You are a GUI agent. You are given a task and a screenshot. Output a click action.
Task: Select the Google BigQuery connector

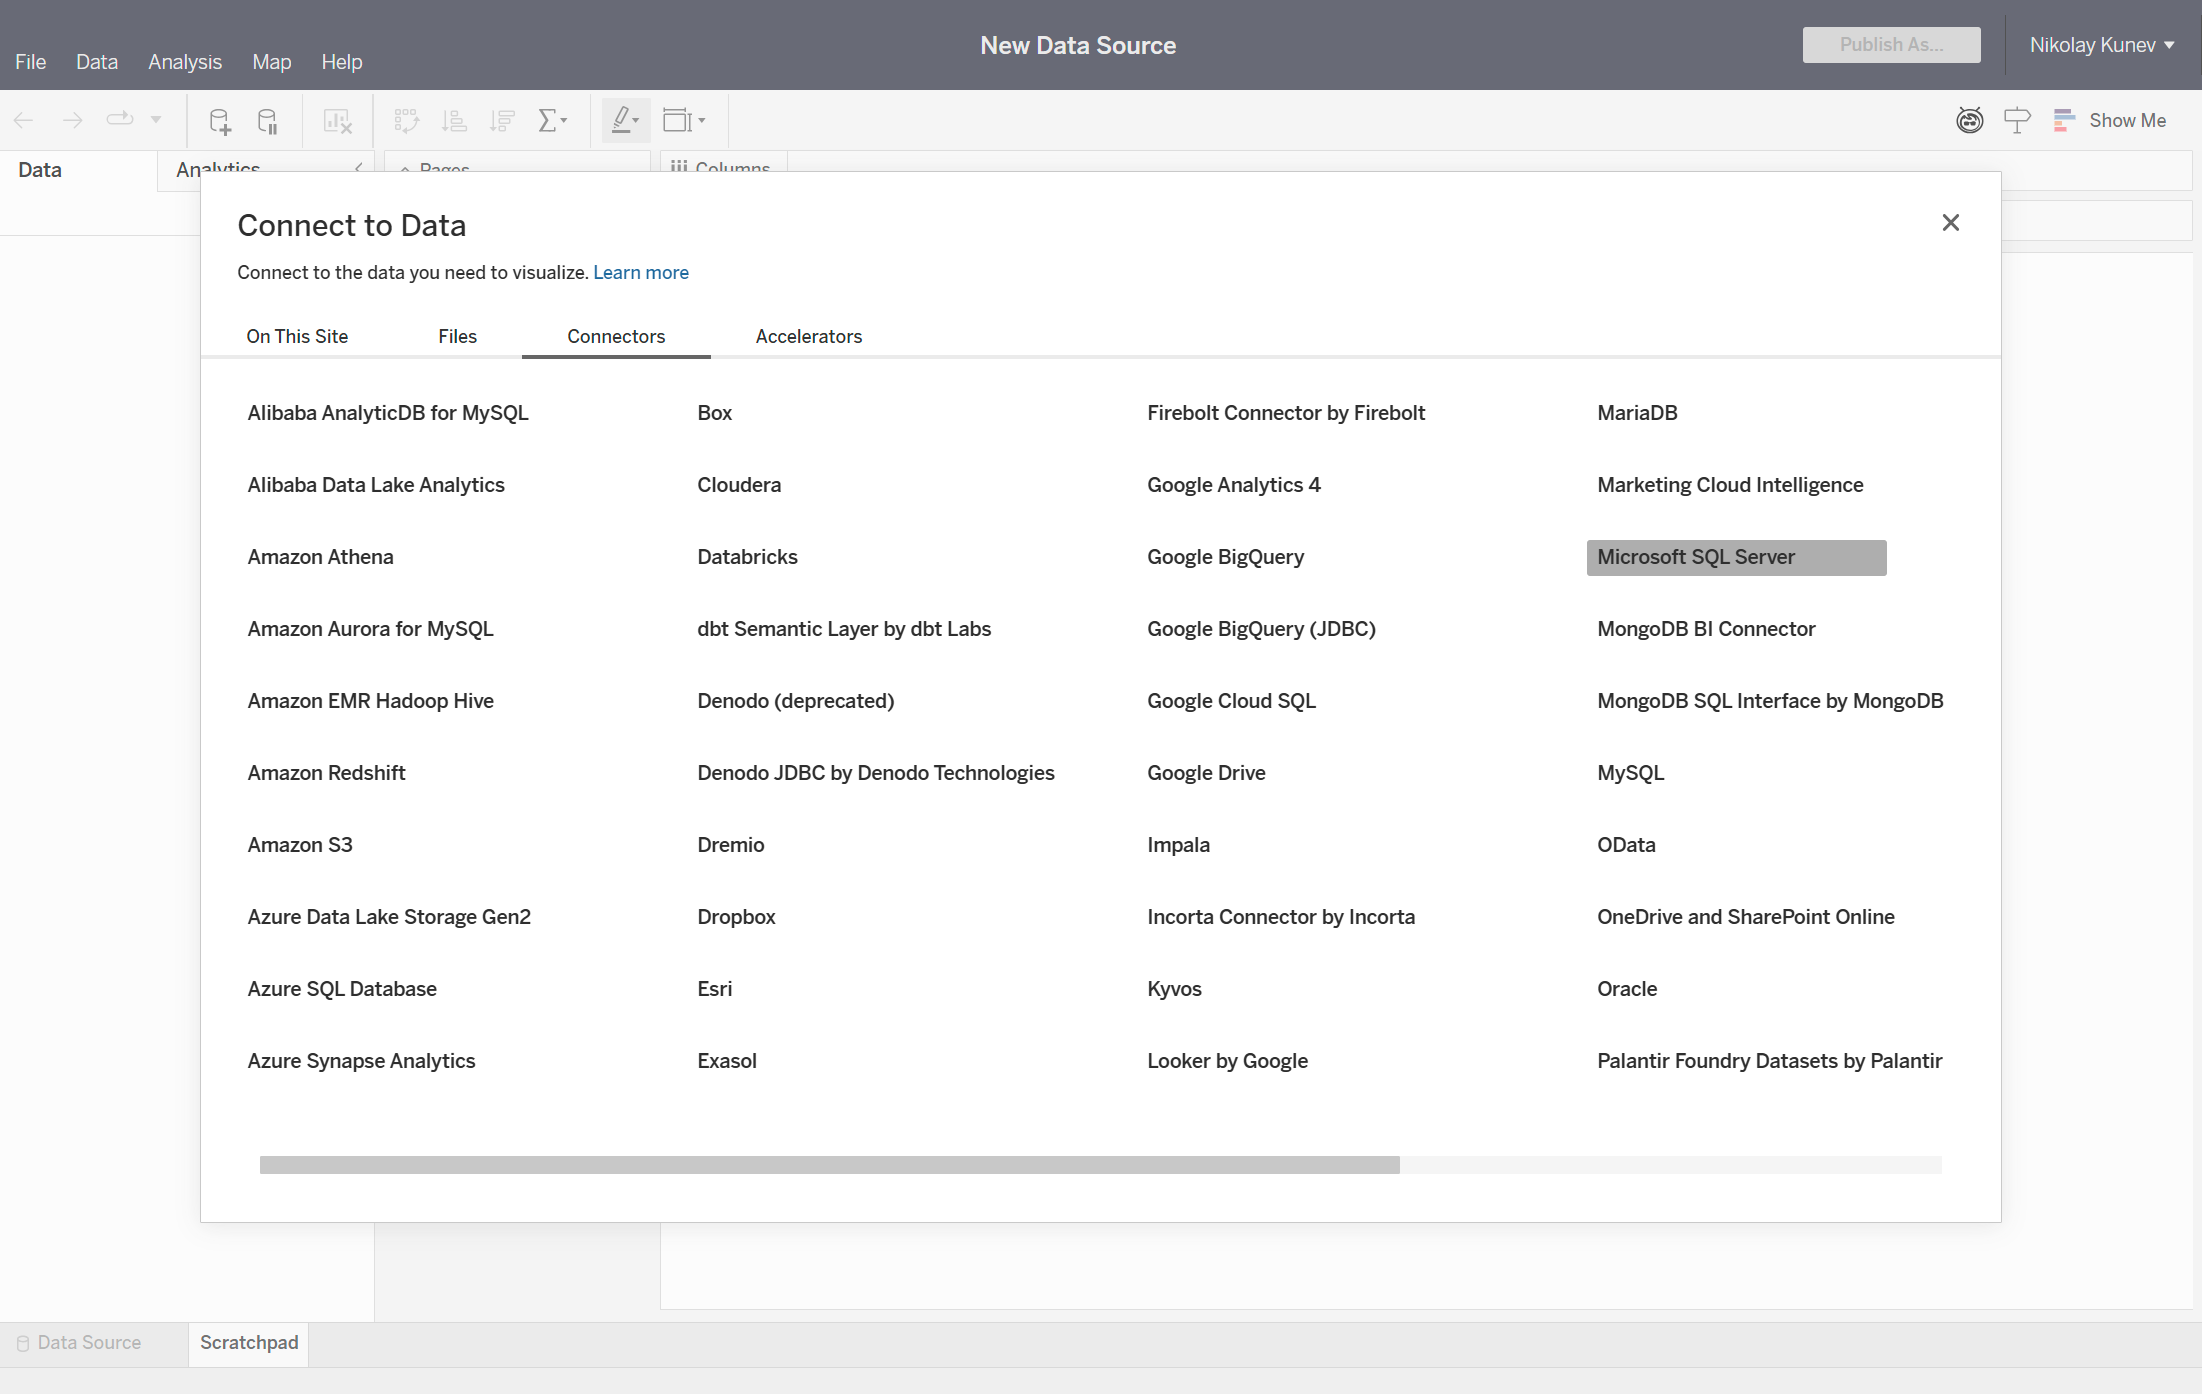click(1225, 557)
